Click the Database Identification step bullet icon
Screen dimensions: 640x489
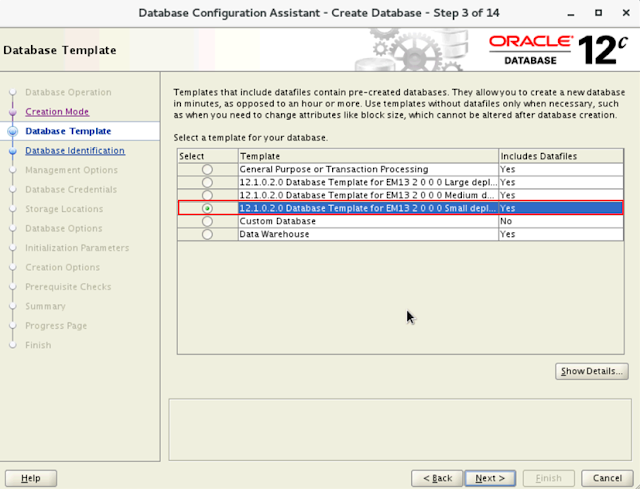[x=13, y=151]
